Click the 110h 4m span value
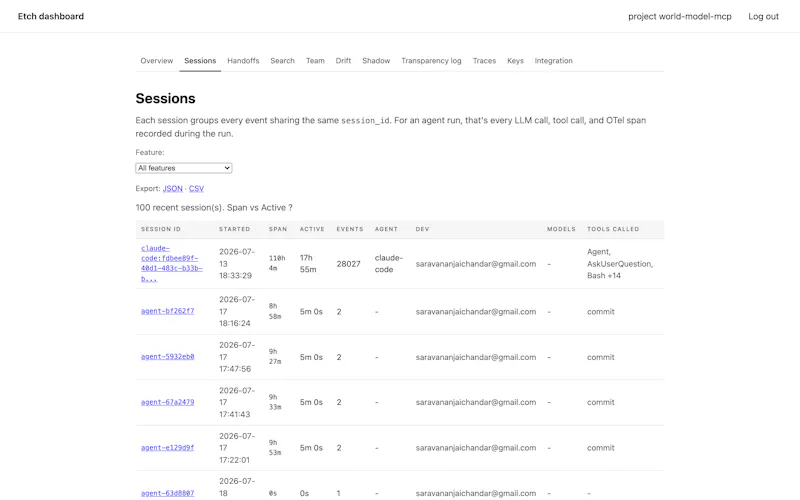The height and width of the screenshot is (500, 800). point(277,263)
